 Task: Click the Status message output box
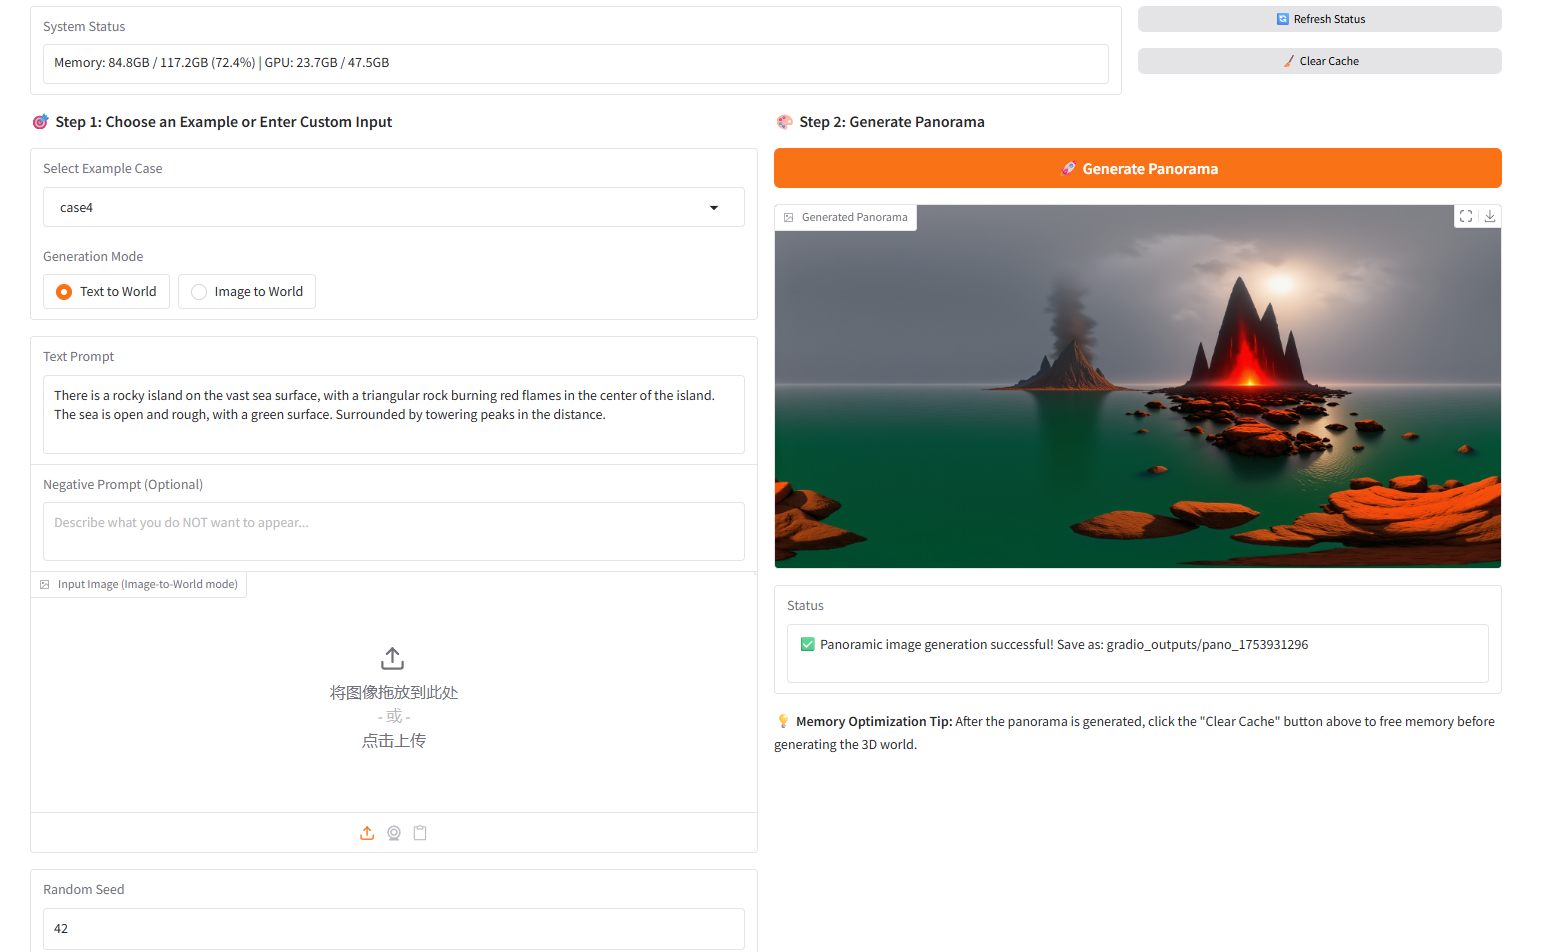[x=1137, y=653]
